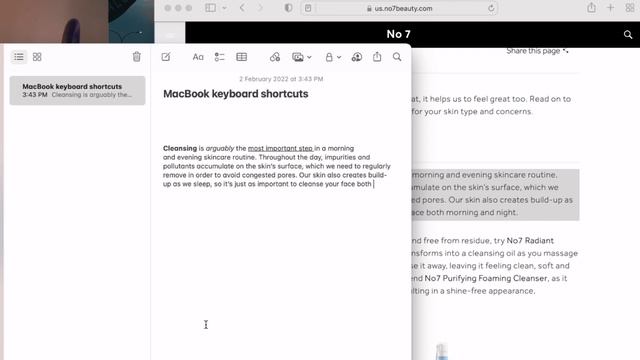This screenshot has width=640, height=360.
Task: Click the add link icon in Notes
Action: click(275, 57)
